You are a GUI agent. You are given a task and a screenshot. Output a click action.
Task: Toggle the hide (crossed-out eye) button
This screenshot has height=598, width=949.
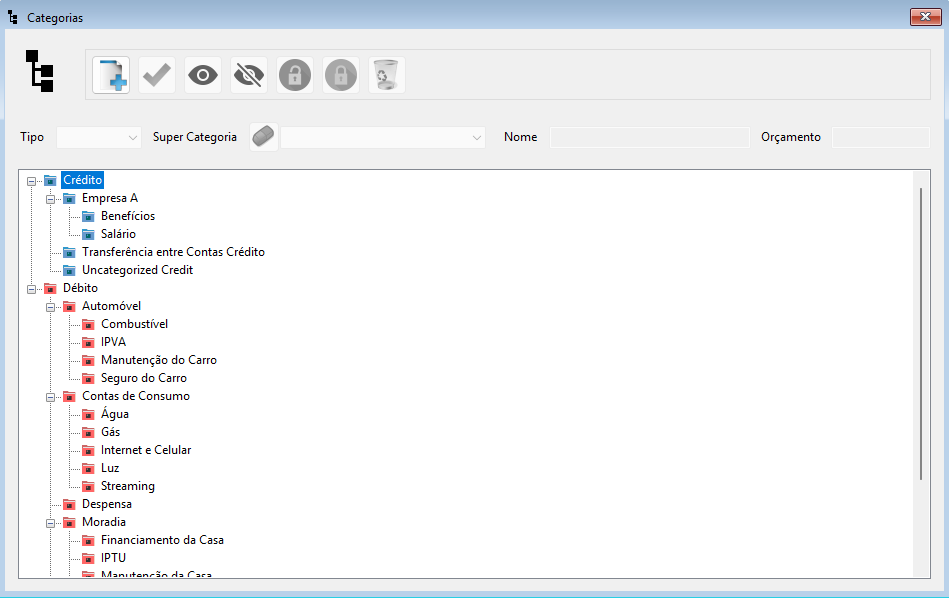point(249,75)
